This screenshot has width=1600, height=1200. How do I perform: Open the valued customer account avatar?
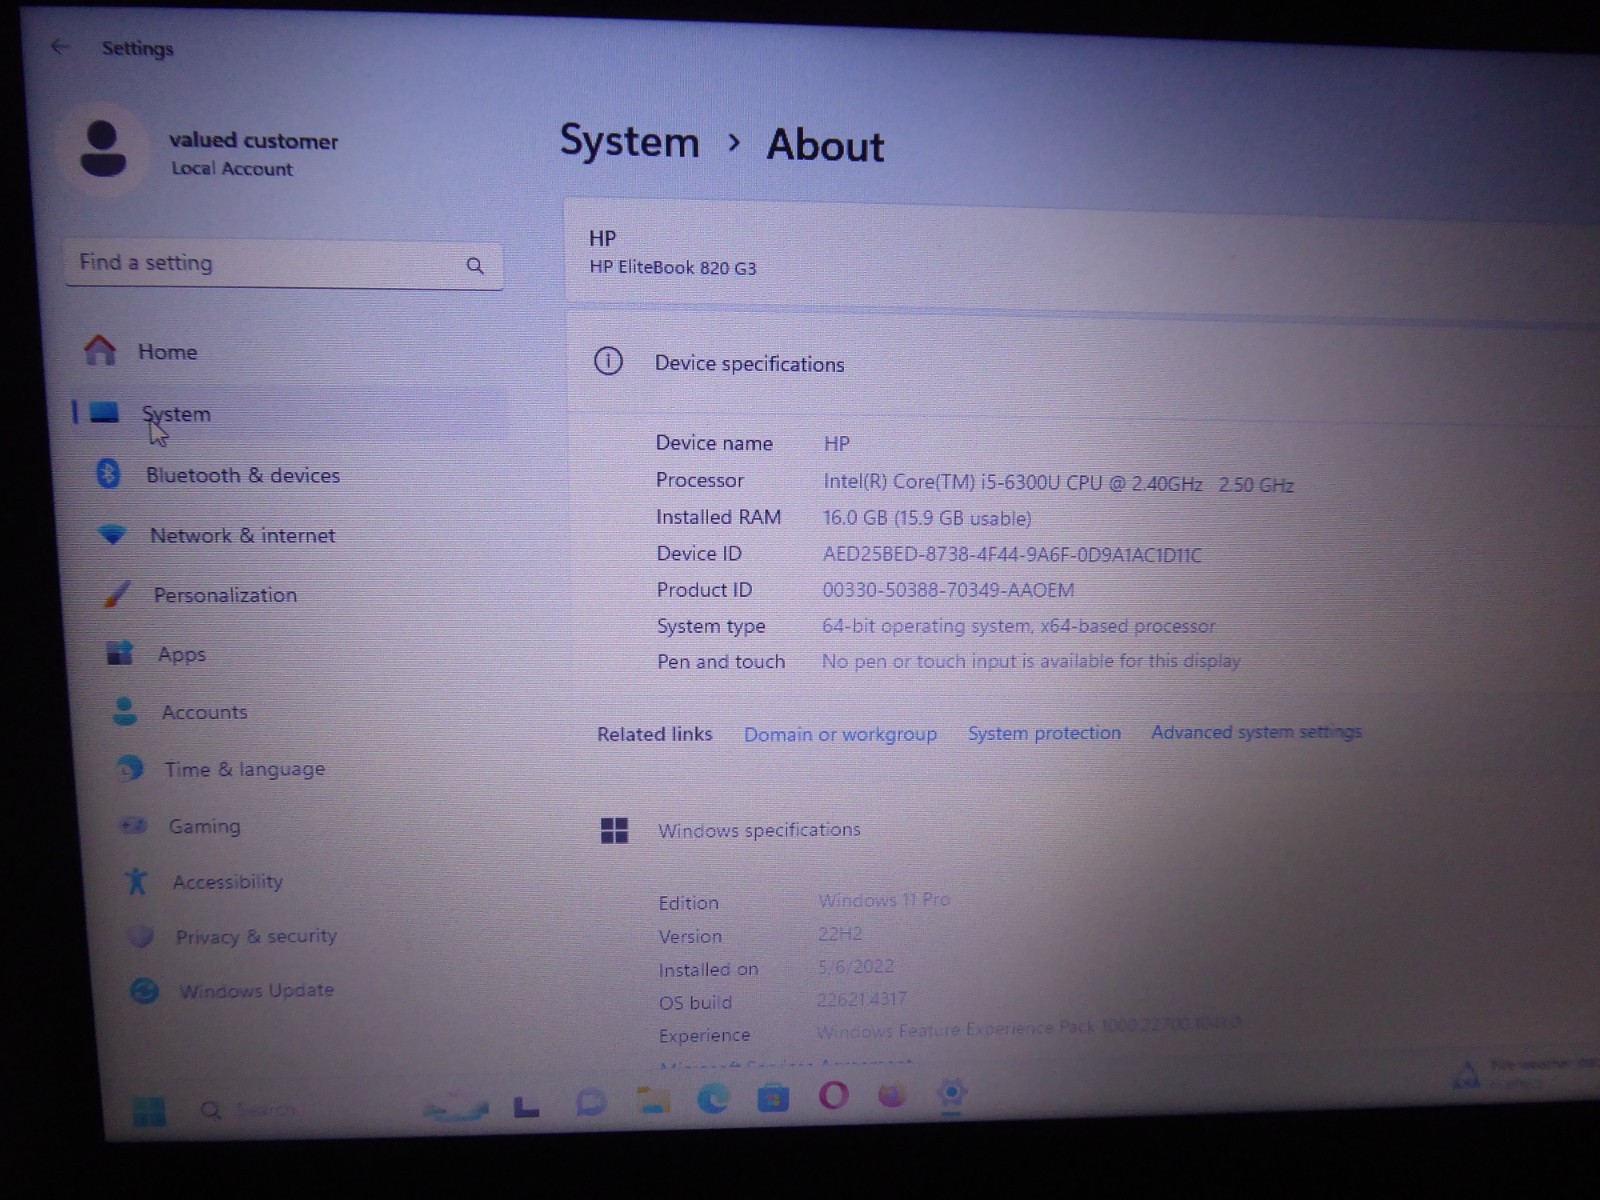102,150
